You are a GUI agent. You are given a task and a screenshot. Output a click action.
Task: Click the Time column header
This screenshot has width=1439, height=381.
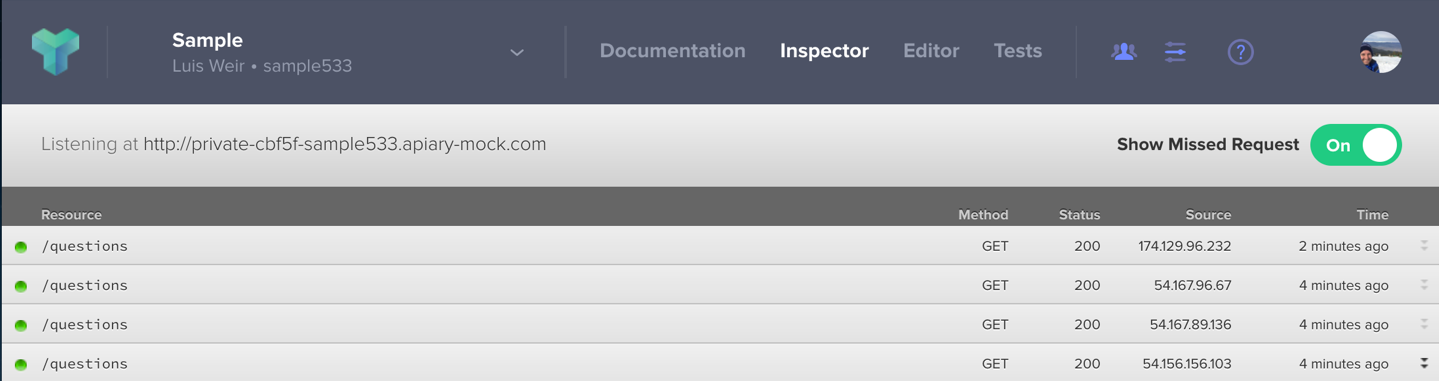point(1372,215)
